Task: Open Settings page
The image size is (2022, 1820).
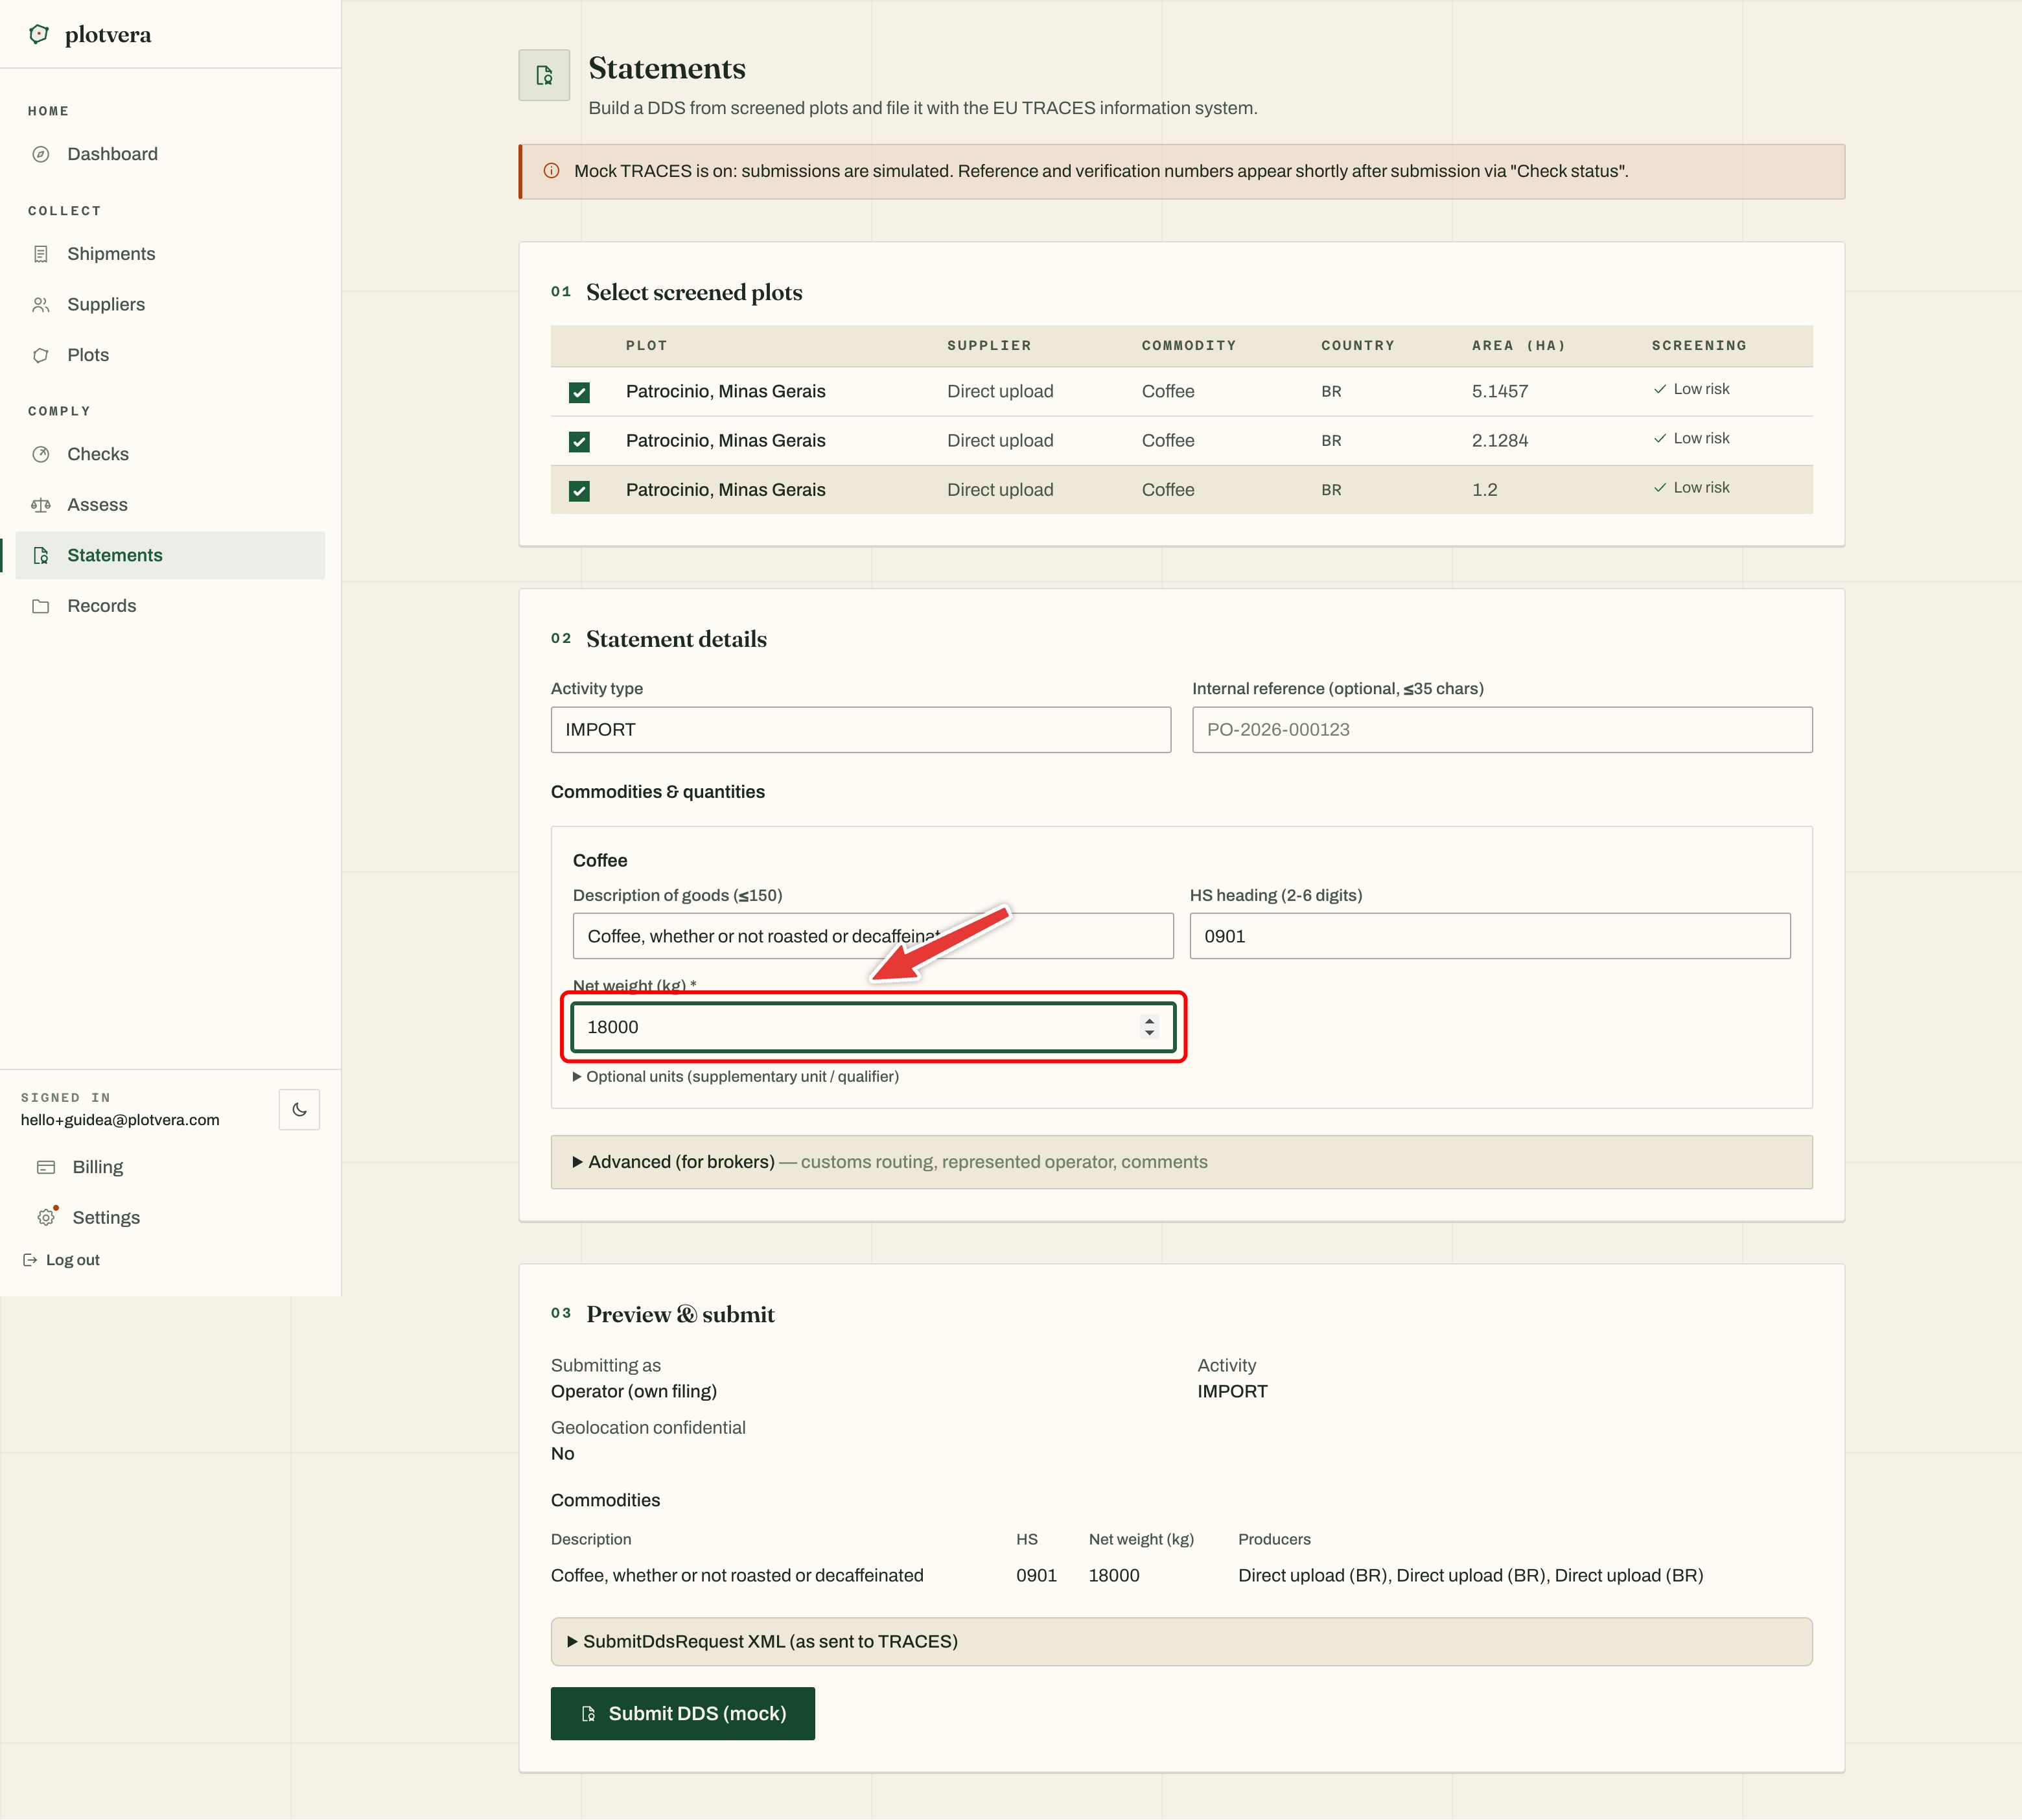Action: [x=170, y=1217]
